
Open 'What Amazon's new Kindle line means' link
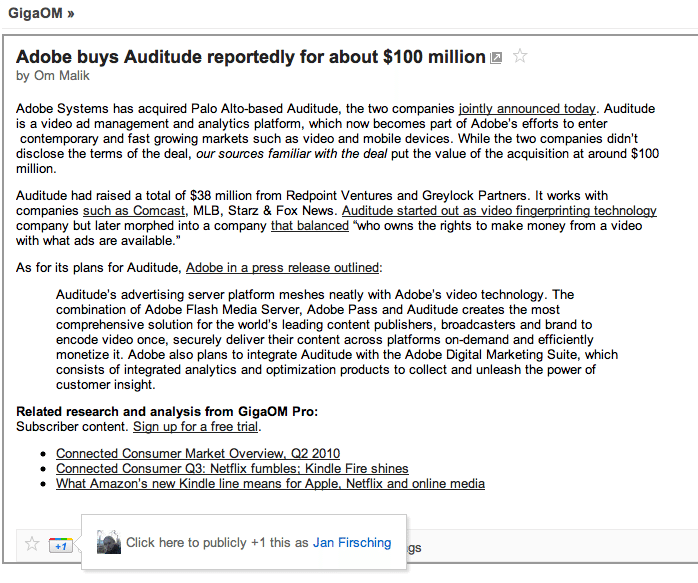pyautogui.click(x=270, y=484)
